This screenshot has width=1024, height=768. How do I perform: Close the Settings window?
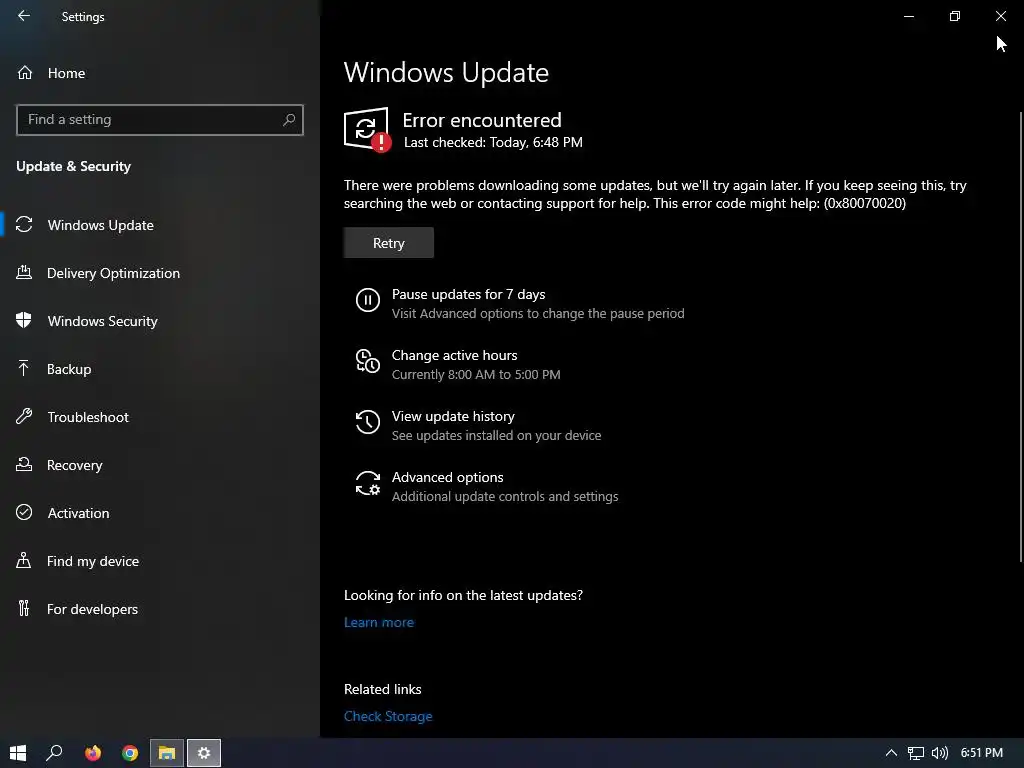click(x=1000, y=16)
